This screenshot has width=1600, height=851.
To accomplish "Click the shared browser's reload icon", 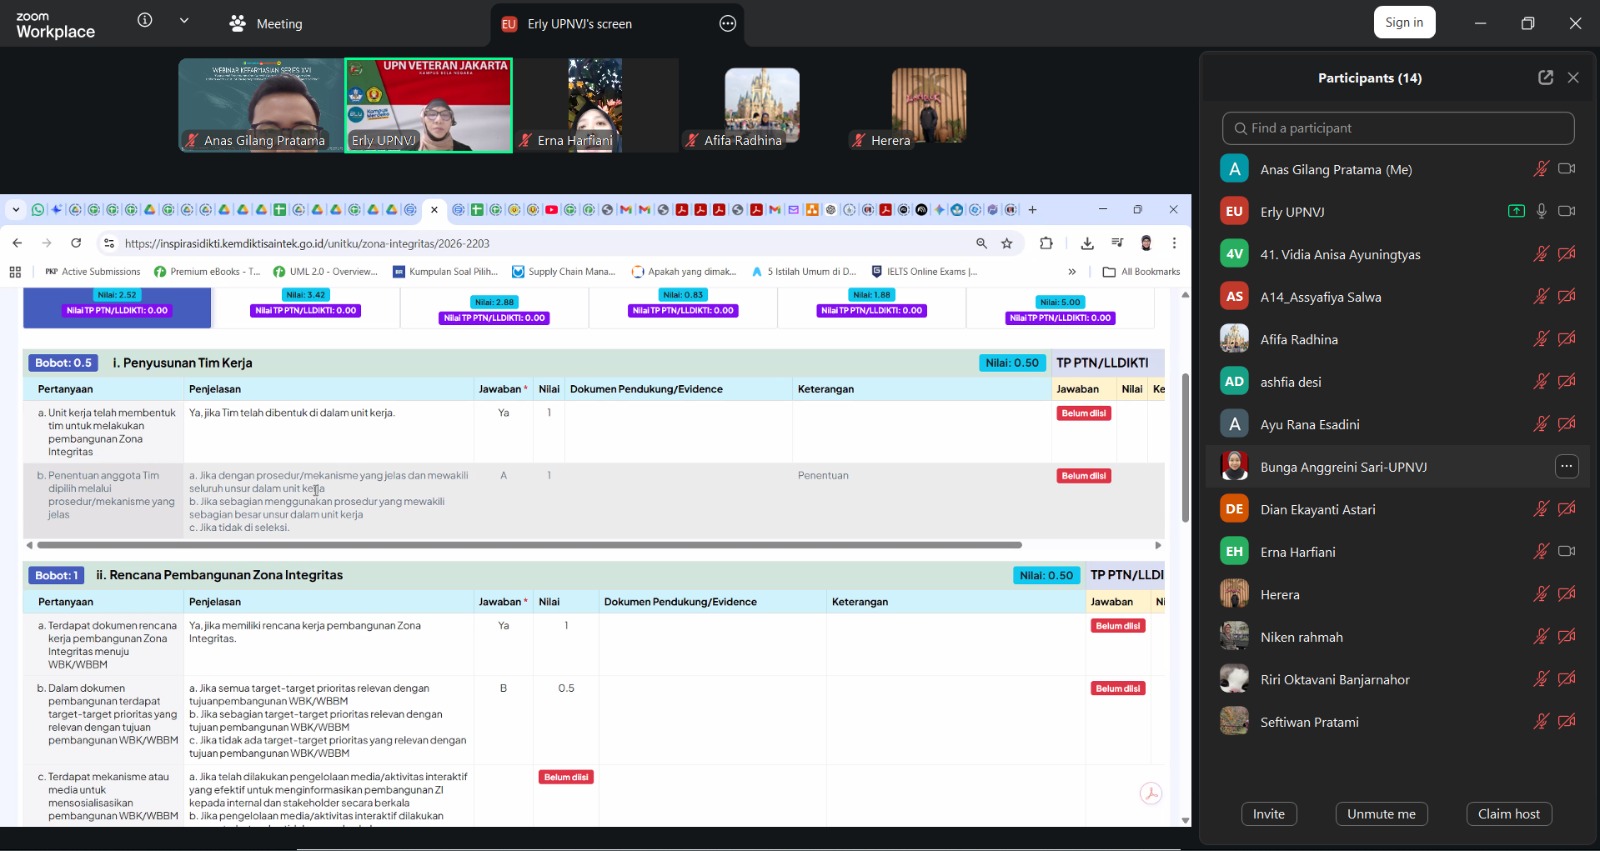I will (76, 243).
